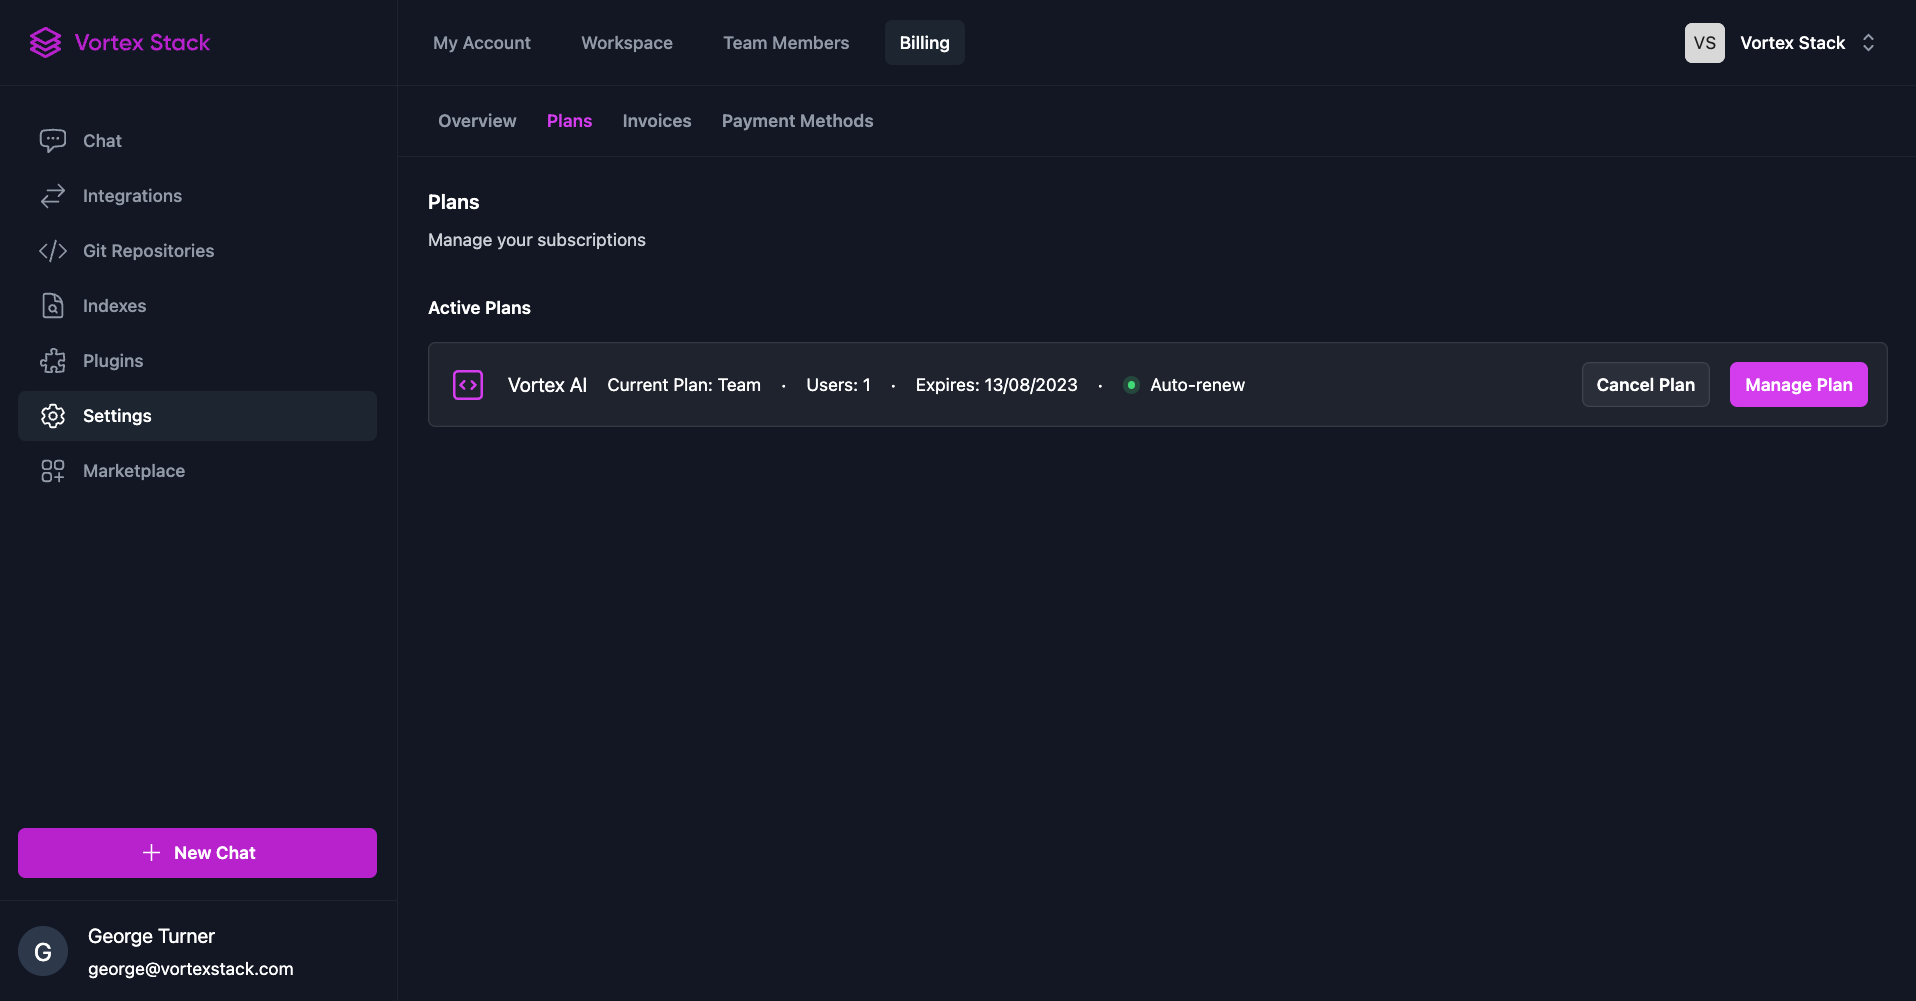Click the Vortex Stack brand name link

142,42
